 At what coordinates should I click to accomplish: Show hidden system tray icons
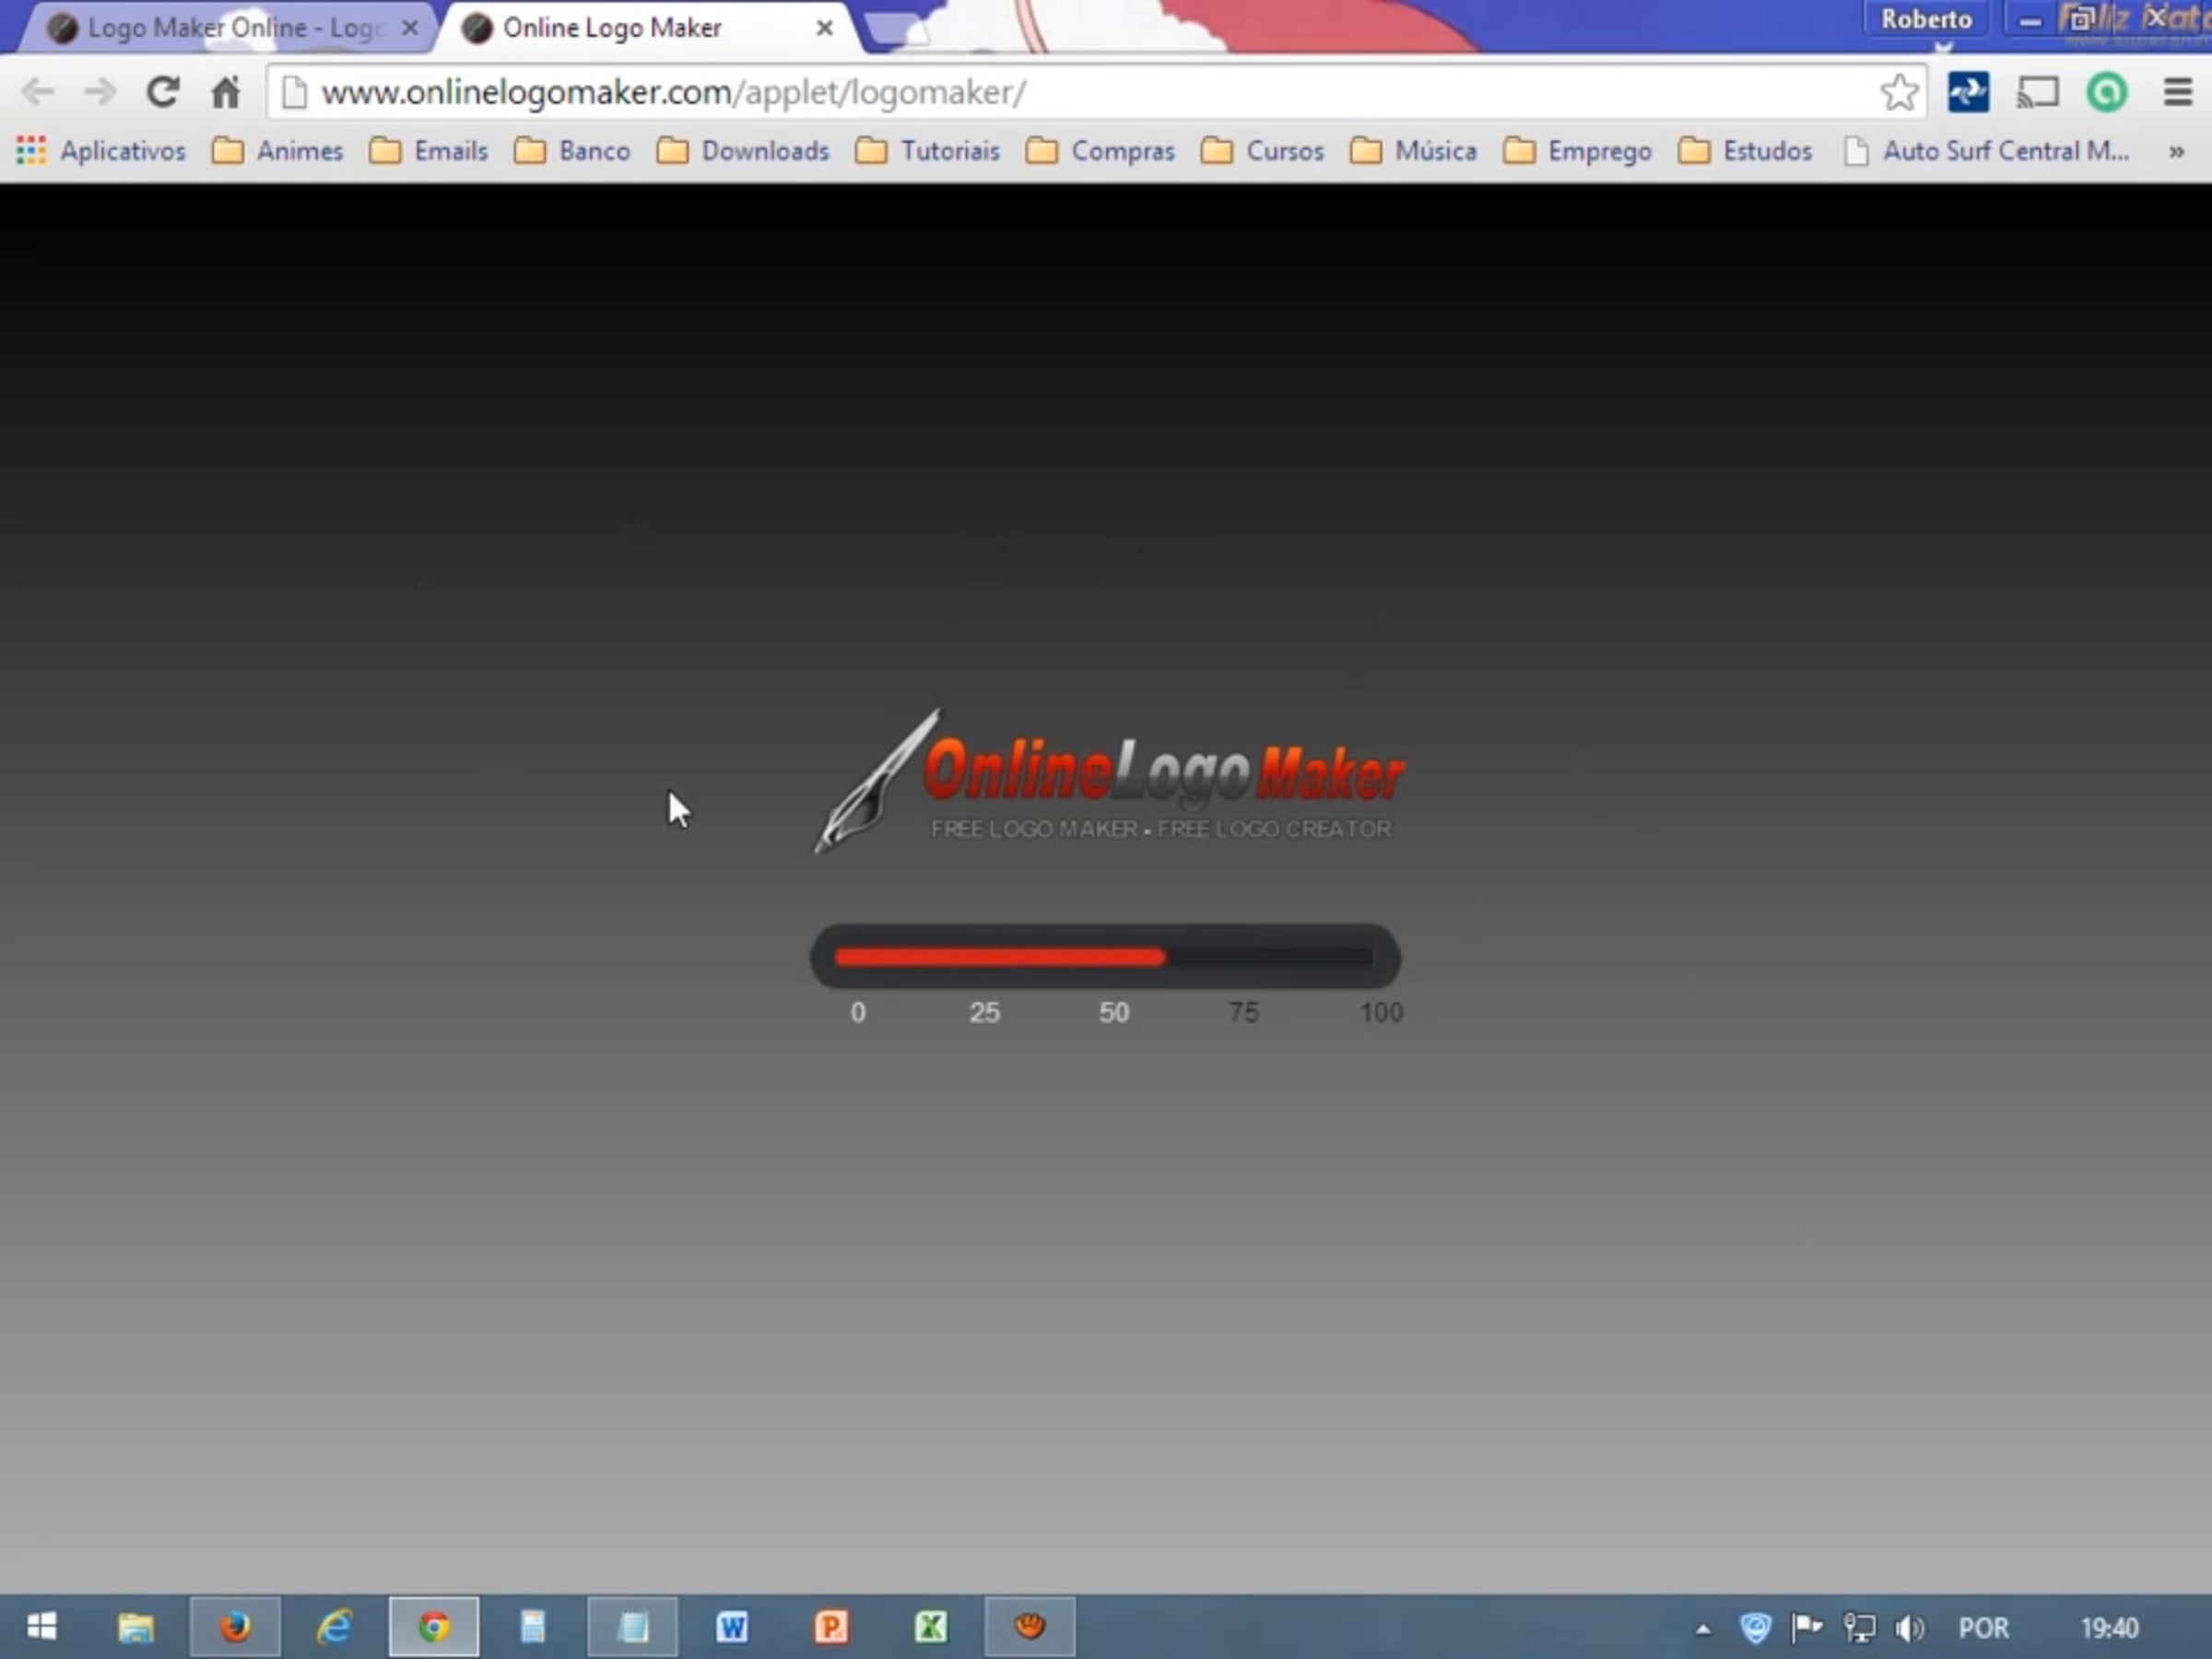pyautogui.click(x=1702, y=1628)
